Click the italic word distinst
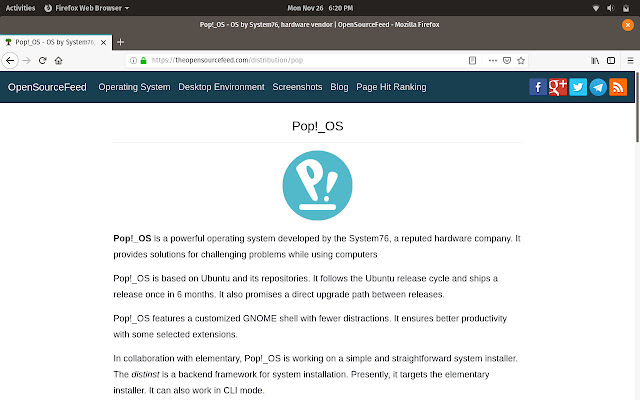The width and height of the screenshot is (640, 400). click(145, 374)
